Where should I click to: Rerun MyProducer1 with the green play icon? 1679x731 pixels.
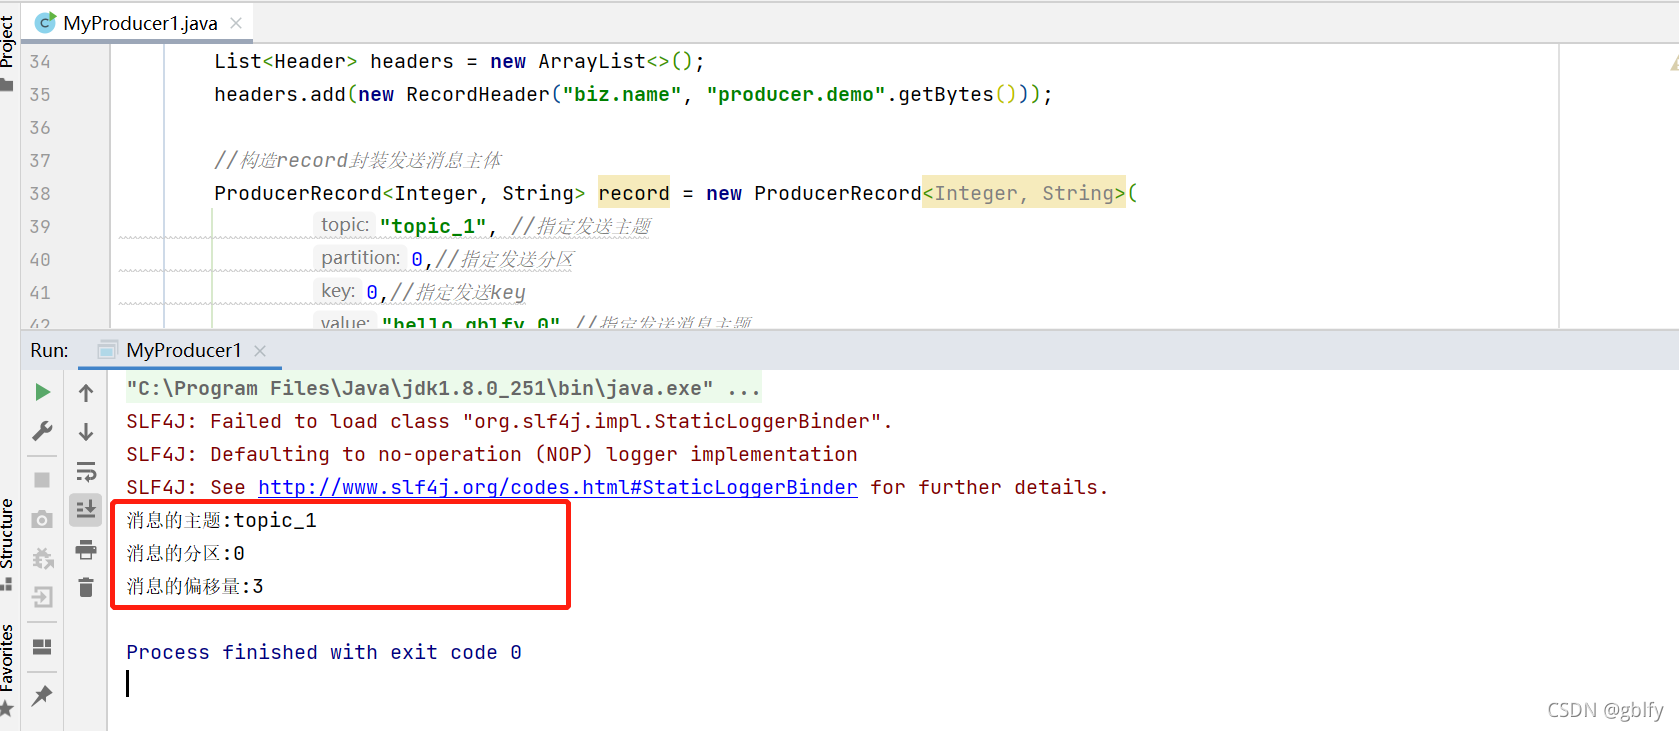[x=42, y=392]
